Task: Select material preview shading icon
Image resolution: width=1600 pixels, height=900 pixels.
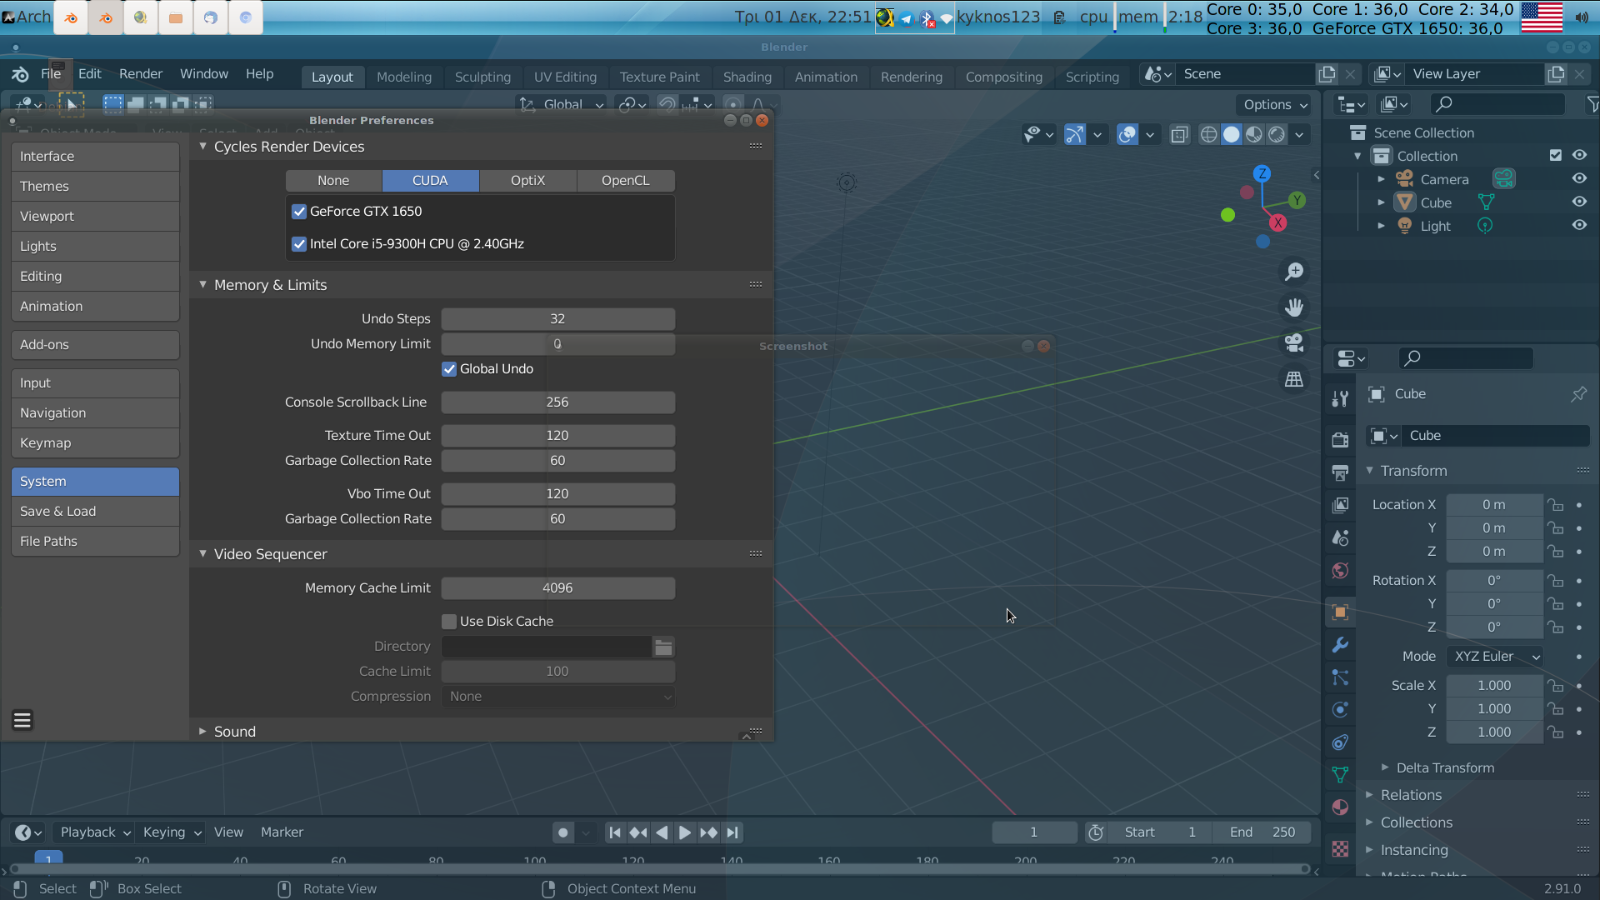Action: pyautogui.click(x=1254, y=134)
